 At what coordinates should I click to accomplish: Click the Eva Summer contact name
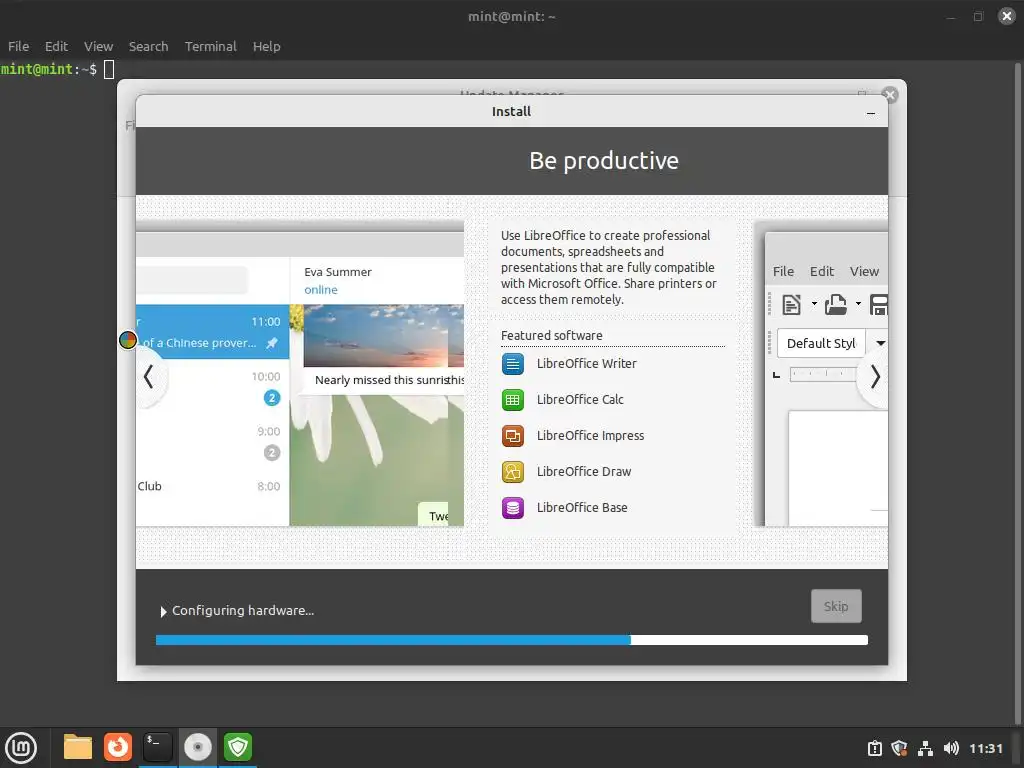(x=338, y=272)
